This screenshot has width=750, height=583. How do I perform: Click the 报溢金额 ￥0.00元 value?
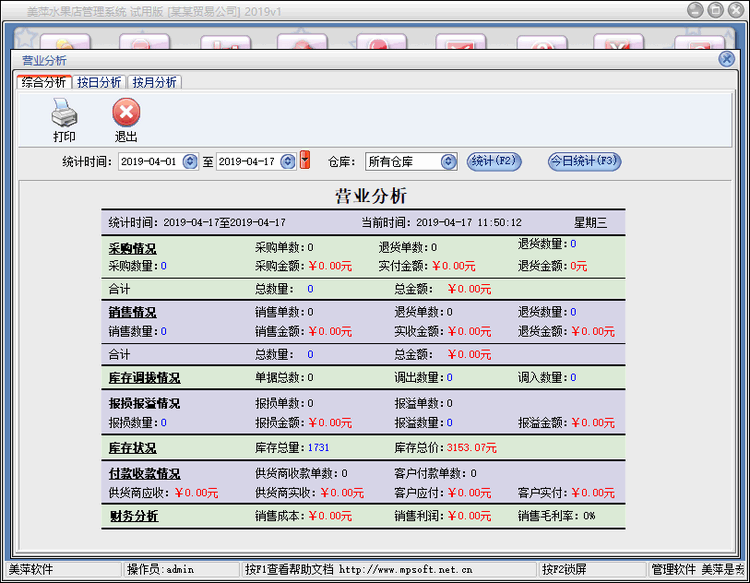[593, 423]
